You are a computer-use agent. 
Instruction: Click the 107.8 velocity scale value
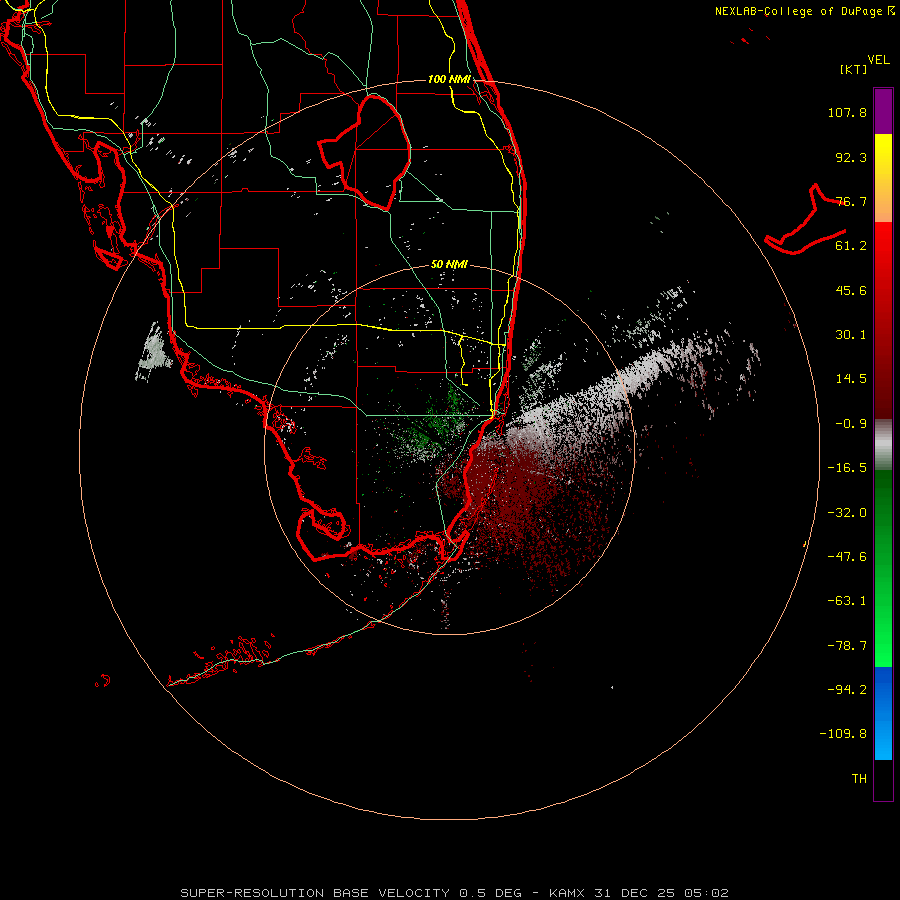[847, 112]
